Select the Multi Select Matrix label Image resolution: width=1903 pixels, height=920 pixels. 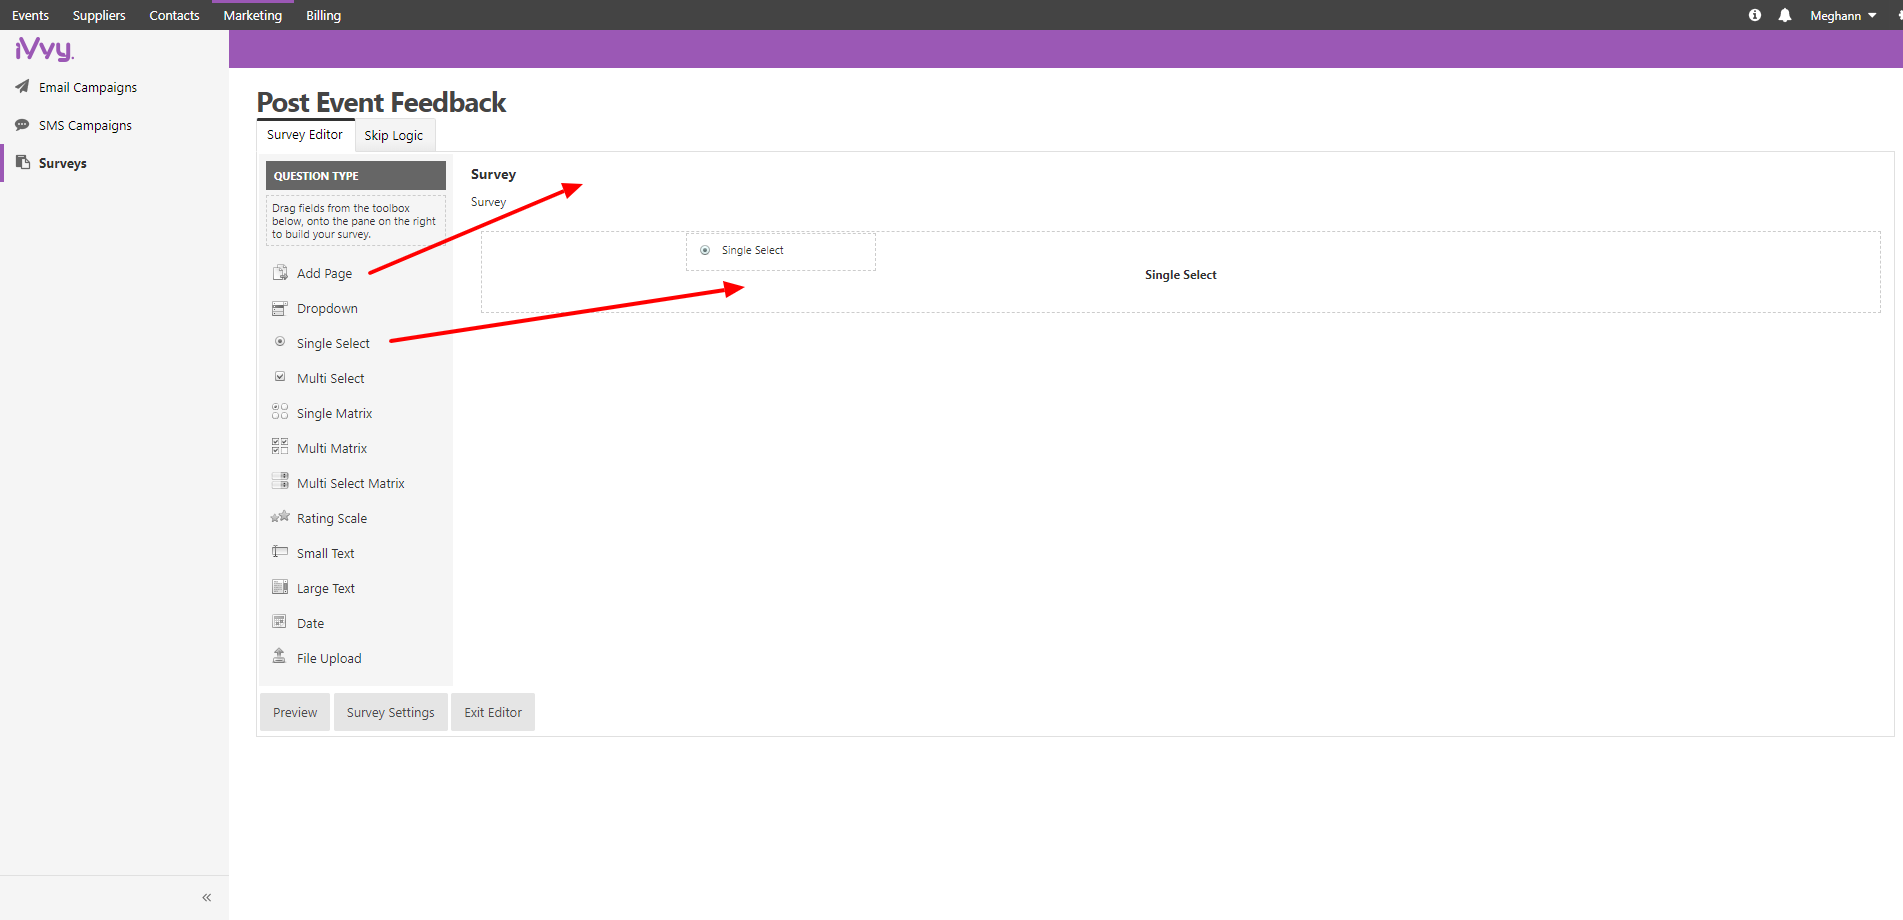pos(351,483)
